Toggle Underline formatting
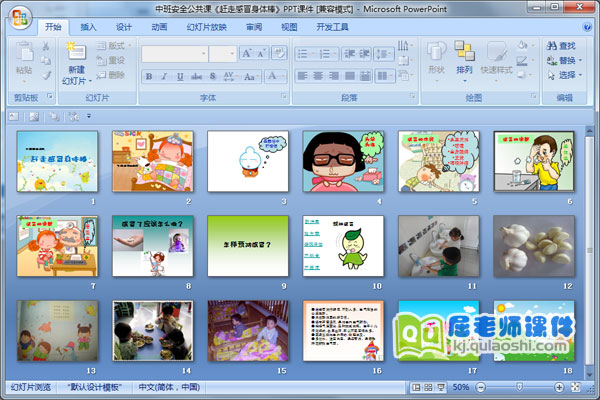The image size is (600, 400). (x=180, y=76)
